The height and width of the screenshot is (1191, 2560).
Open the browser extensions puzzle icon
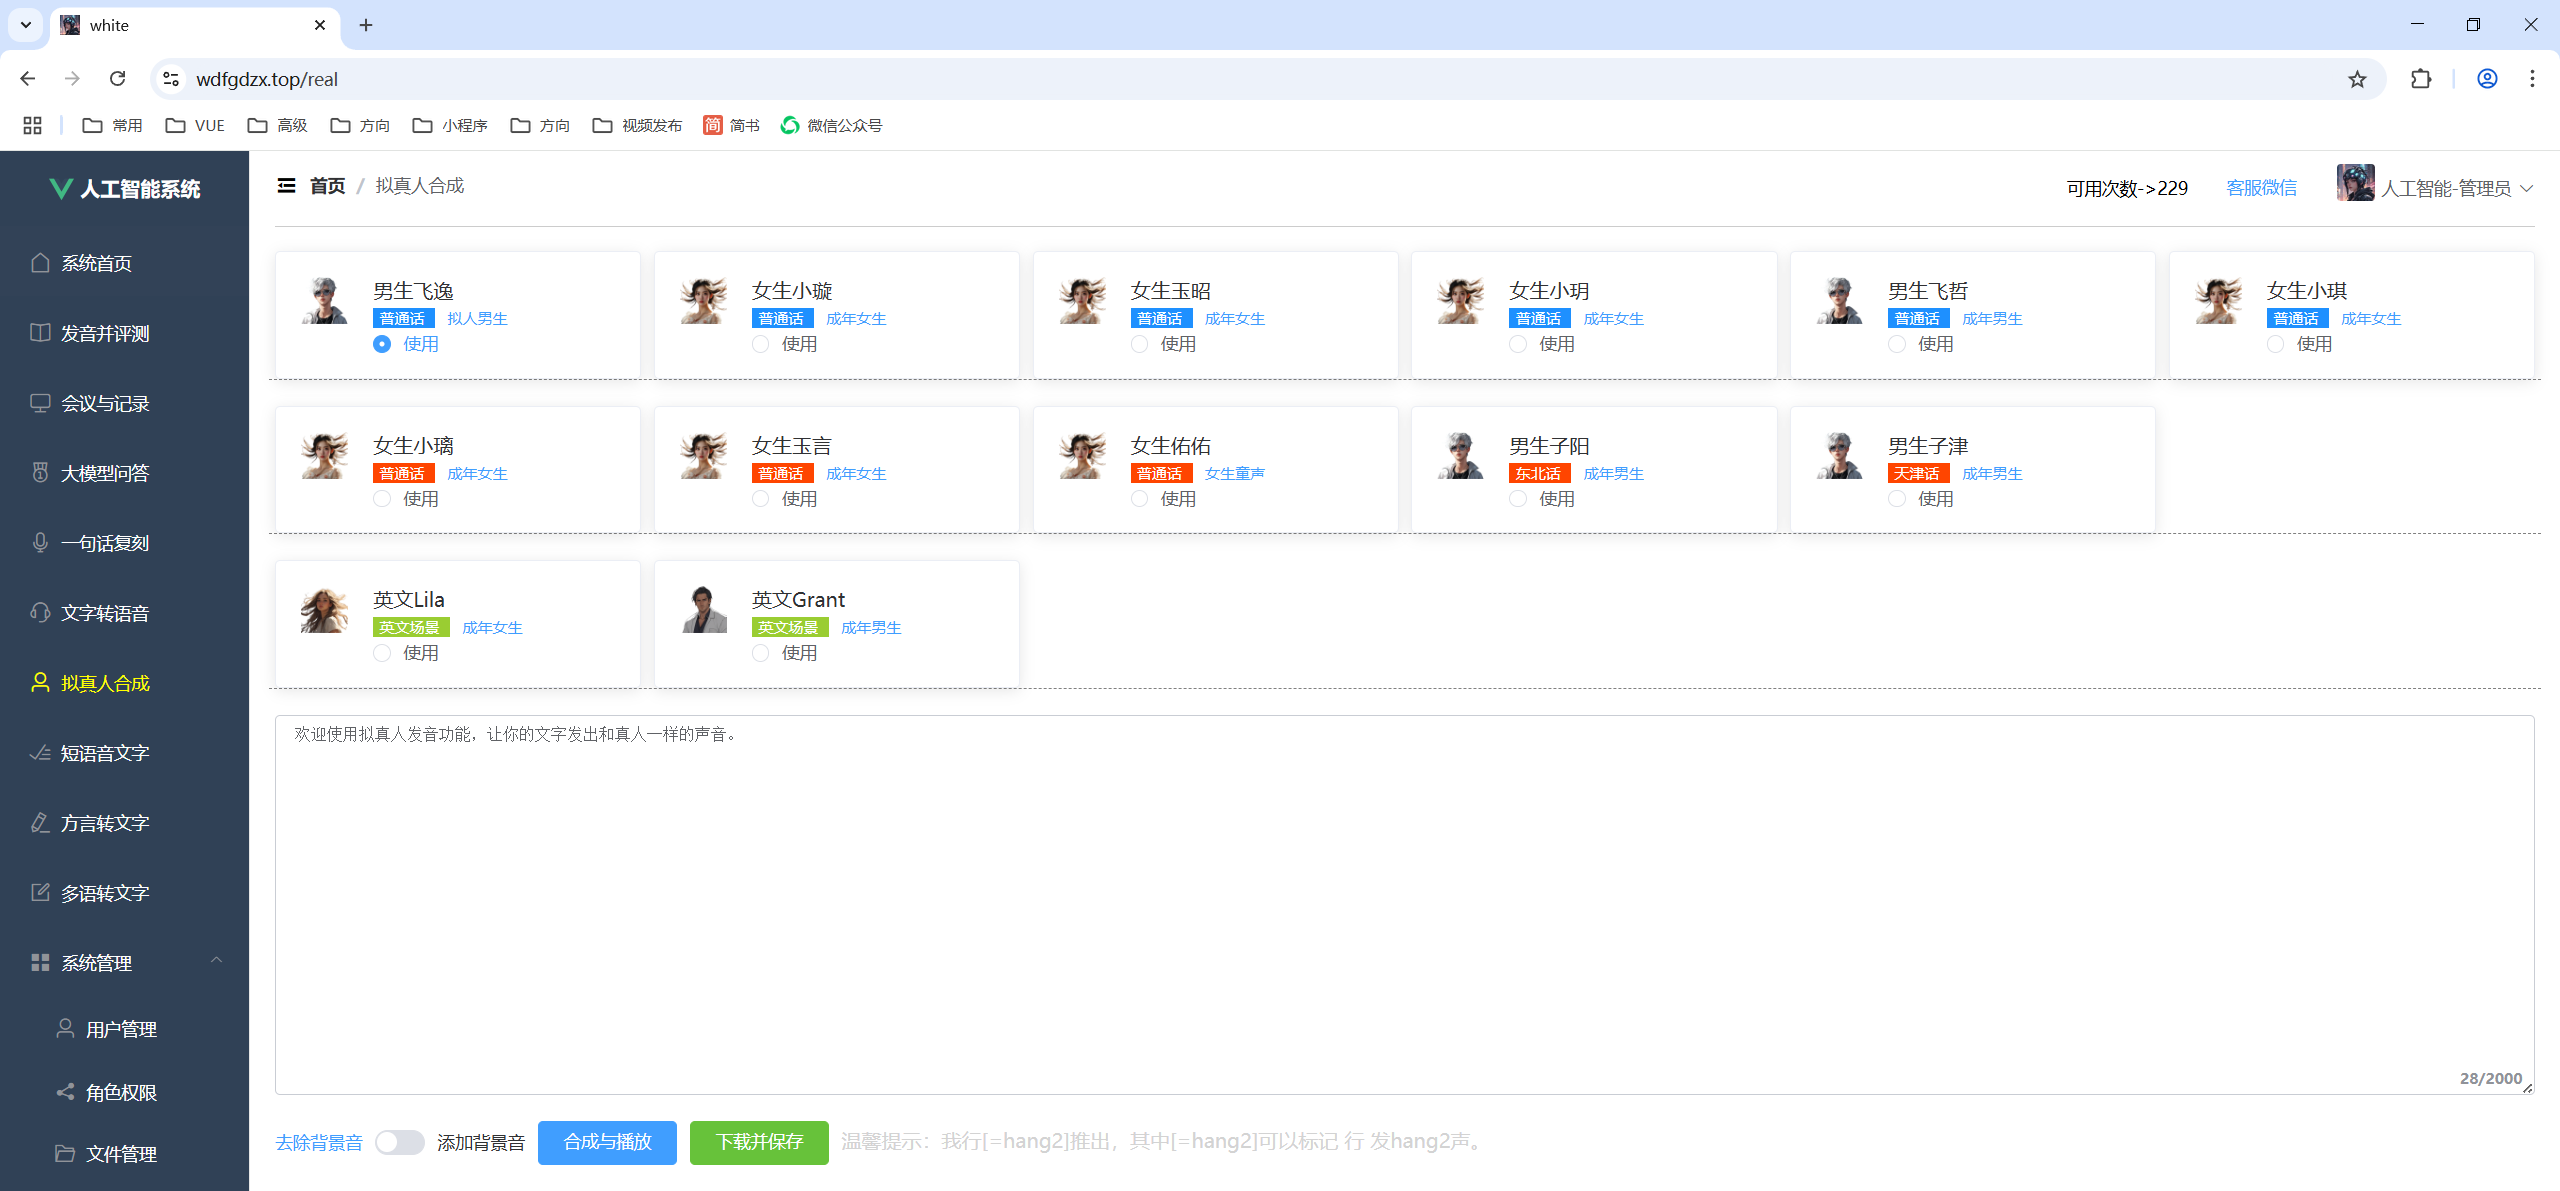click(2421, 79)
